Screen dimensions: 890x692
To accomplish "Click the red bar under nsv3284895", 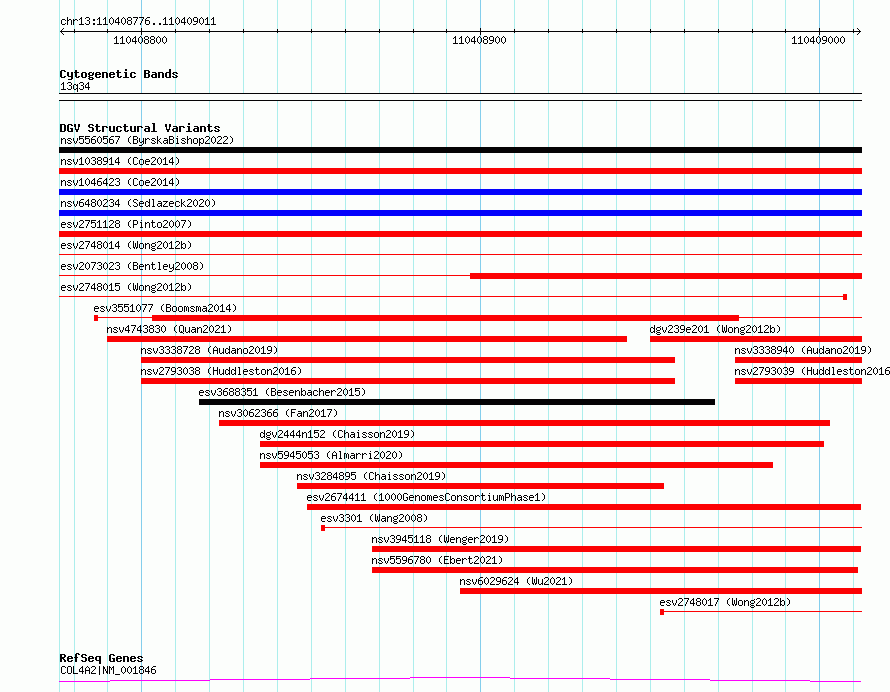I will tap(480, 486).
